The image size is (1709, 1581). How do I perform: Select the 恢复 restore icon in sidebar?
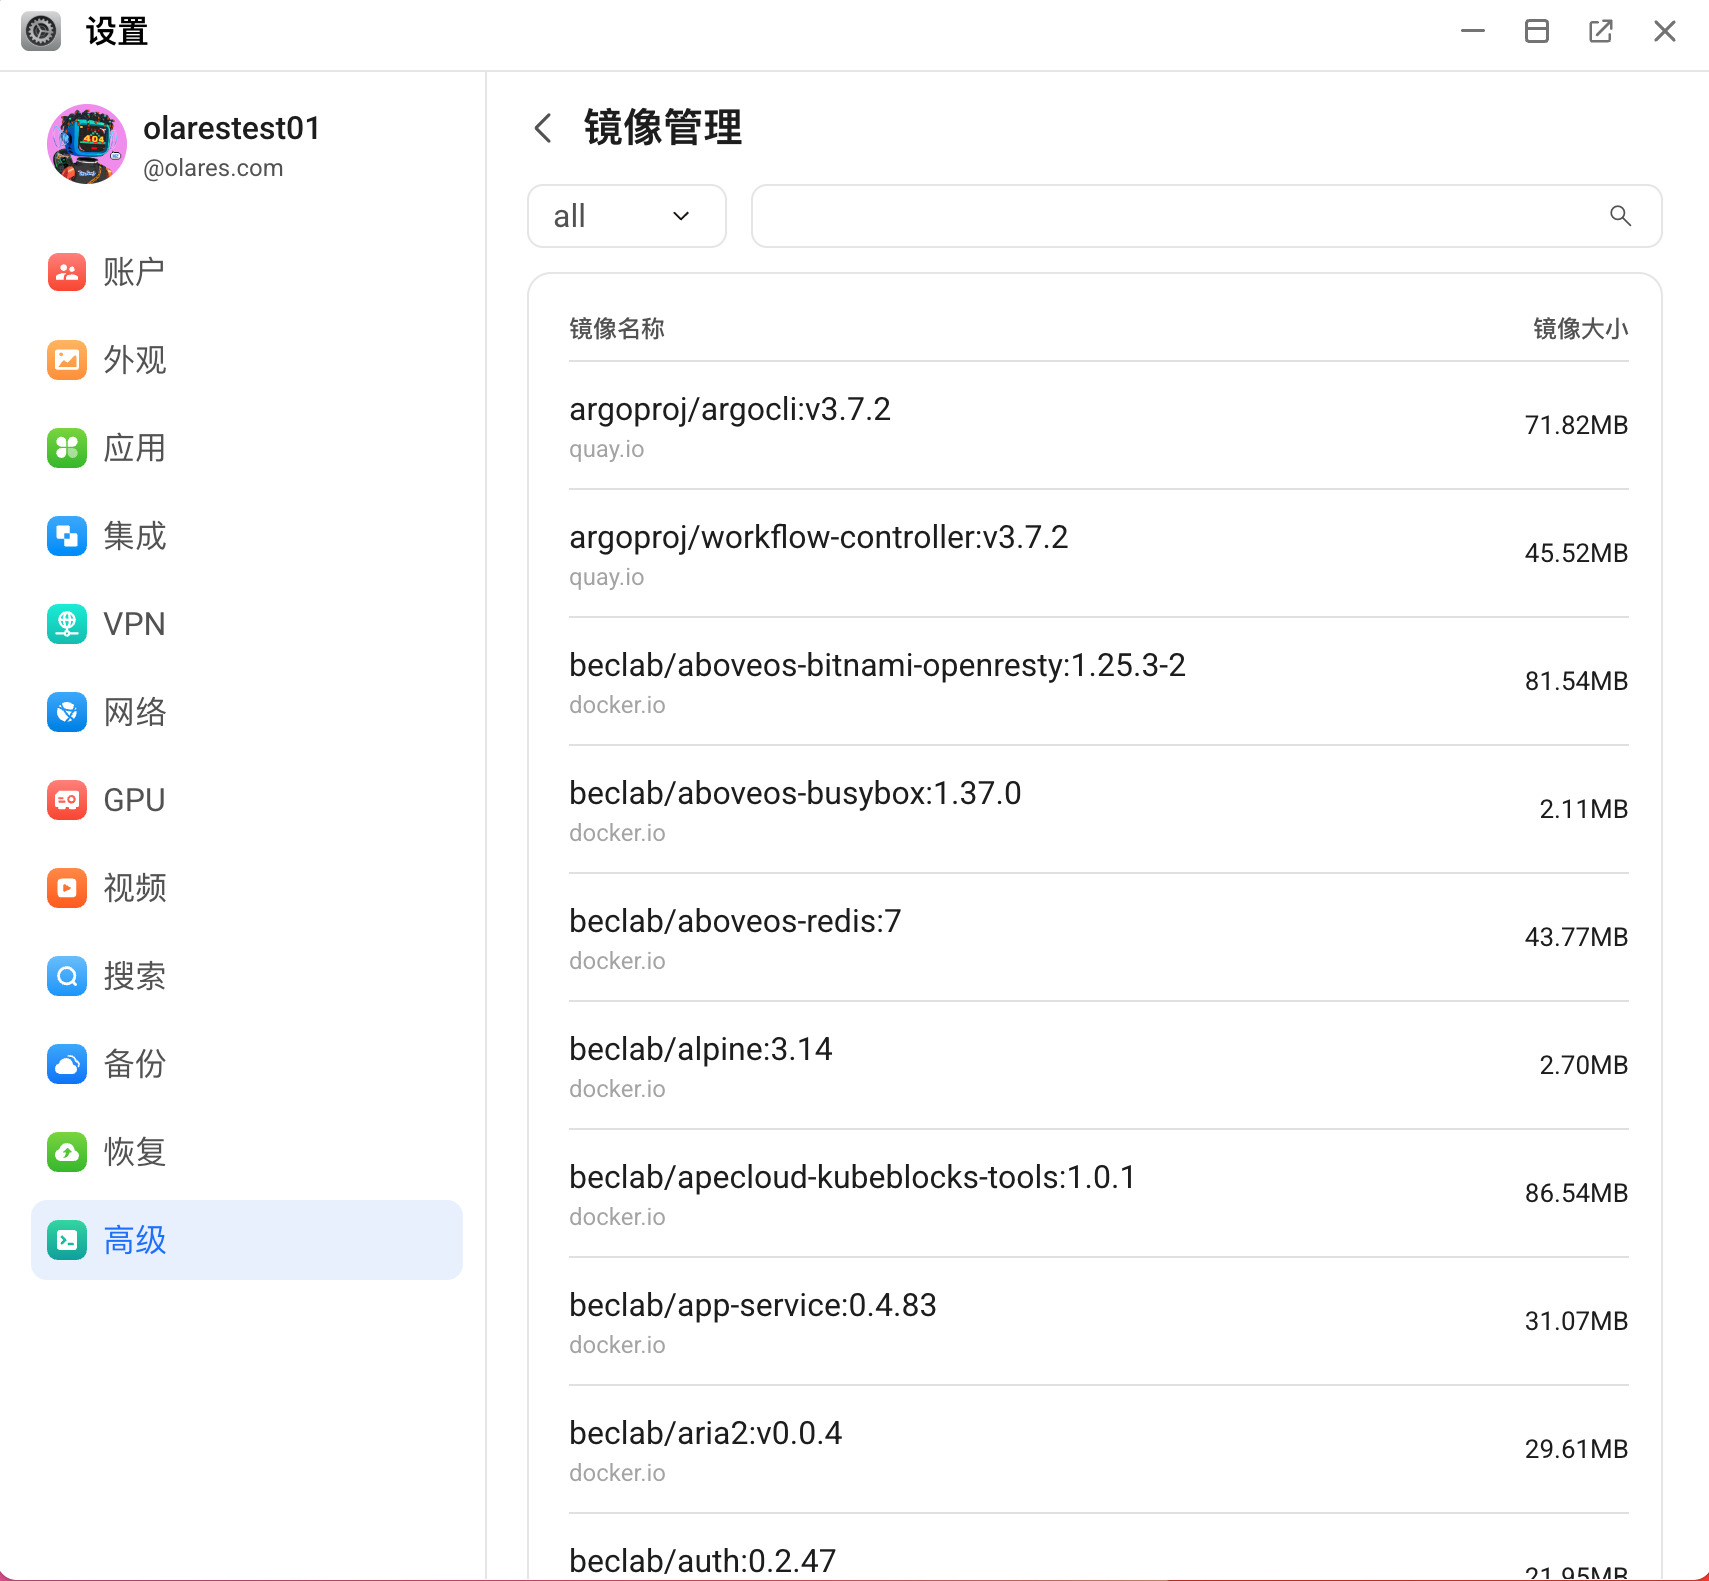66,1152
